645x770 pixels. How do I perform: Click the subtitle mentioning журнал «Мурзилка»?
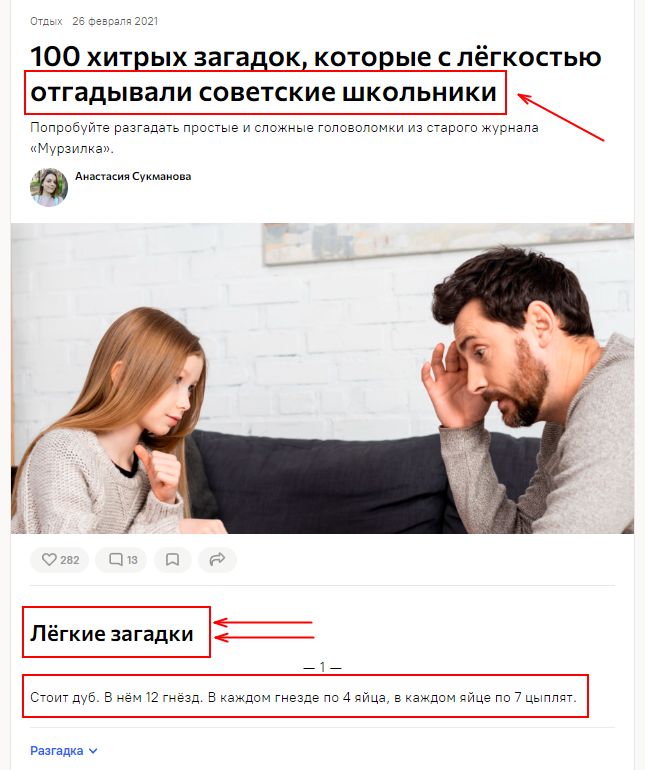[284, 138]
